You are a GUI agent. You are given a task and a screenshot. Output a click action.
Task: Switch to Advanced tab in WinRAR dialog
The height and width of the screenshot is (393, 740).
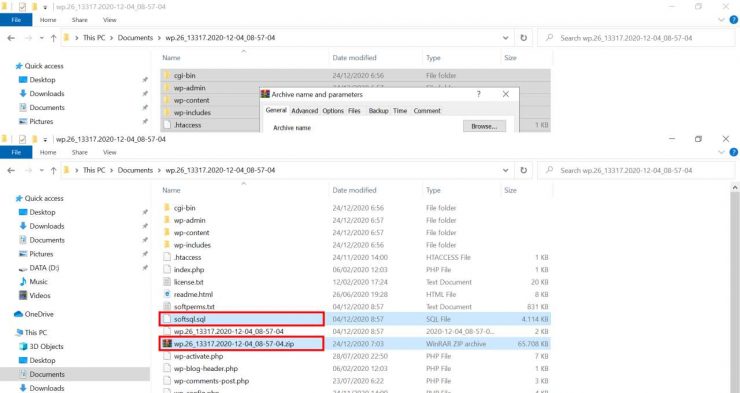pyautogui.click(x=304, y=111)
